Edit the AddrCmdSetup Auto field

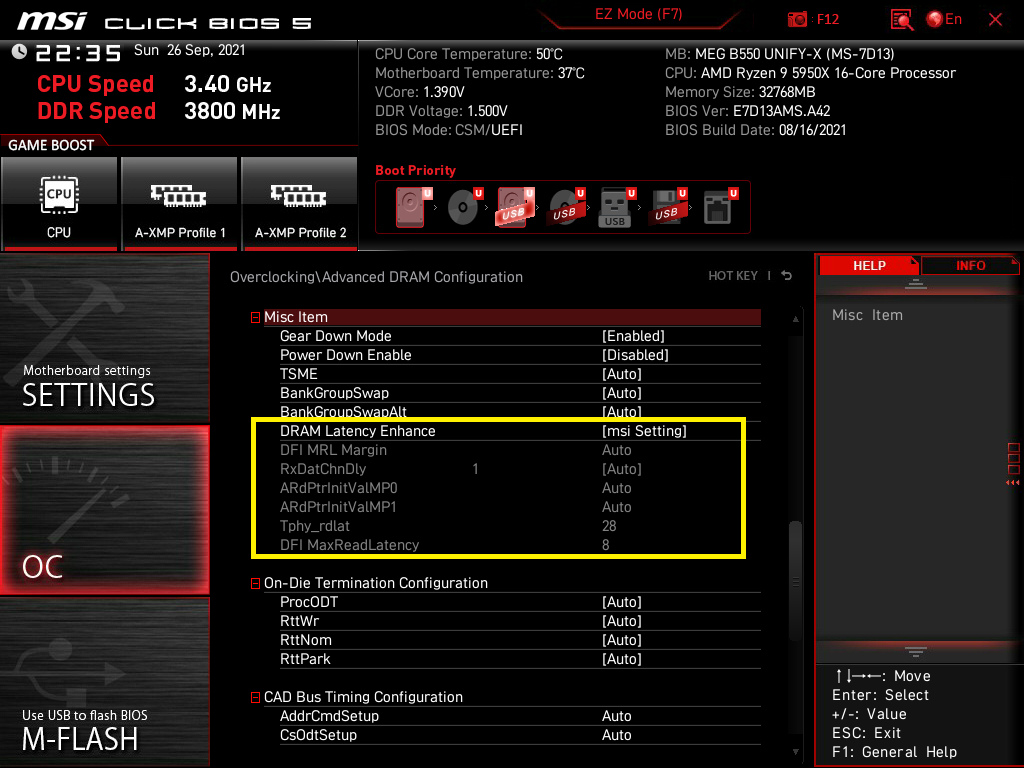click(616, 716)
